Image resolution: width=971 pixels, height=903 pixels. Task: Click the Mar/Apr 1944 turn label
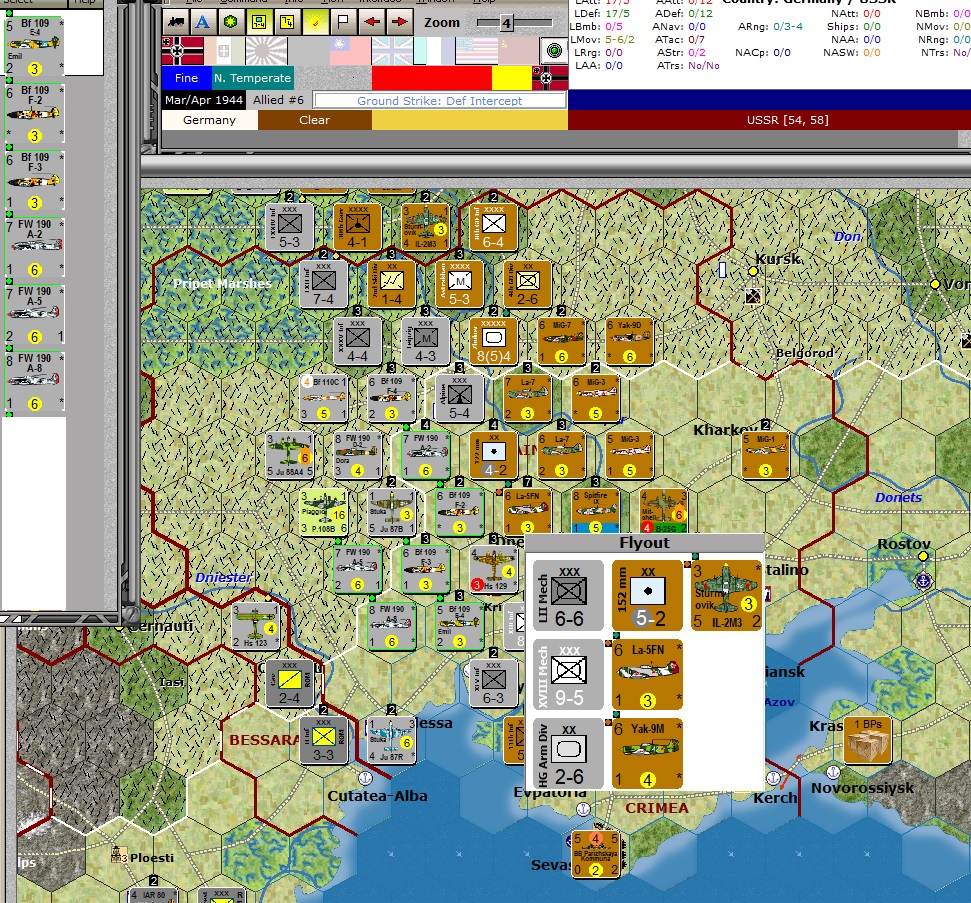click(204, 100)
